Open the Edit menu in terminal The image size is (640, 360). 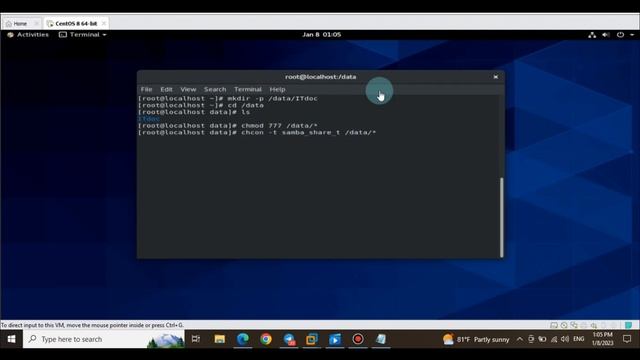tap(166, 89)
